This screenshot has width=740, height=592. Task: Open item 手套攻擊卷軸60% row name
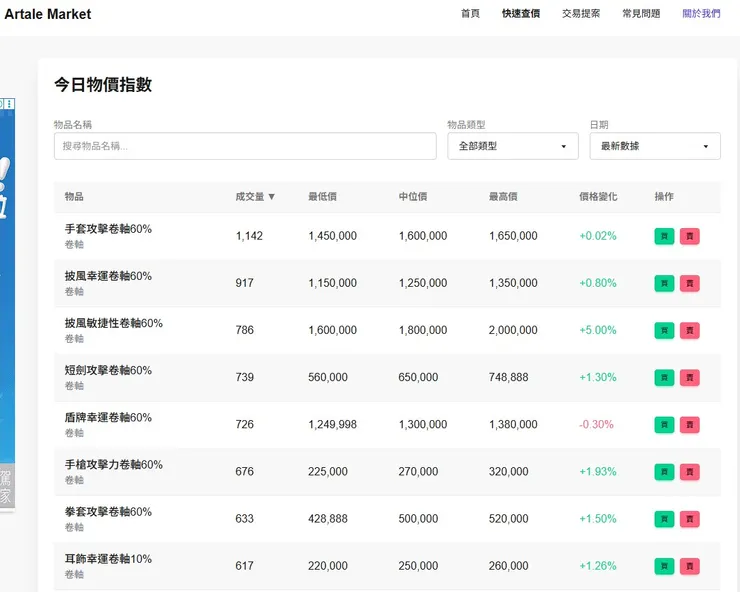coord(108,229)
